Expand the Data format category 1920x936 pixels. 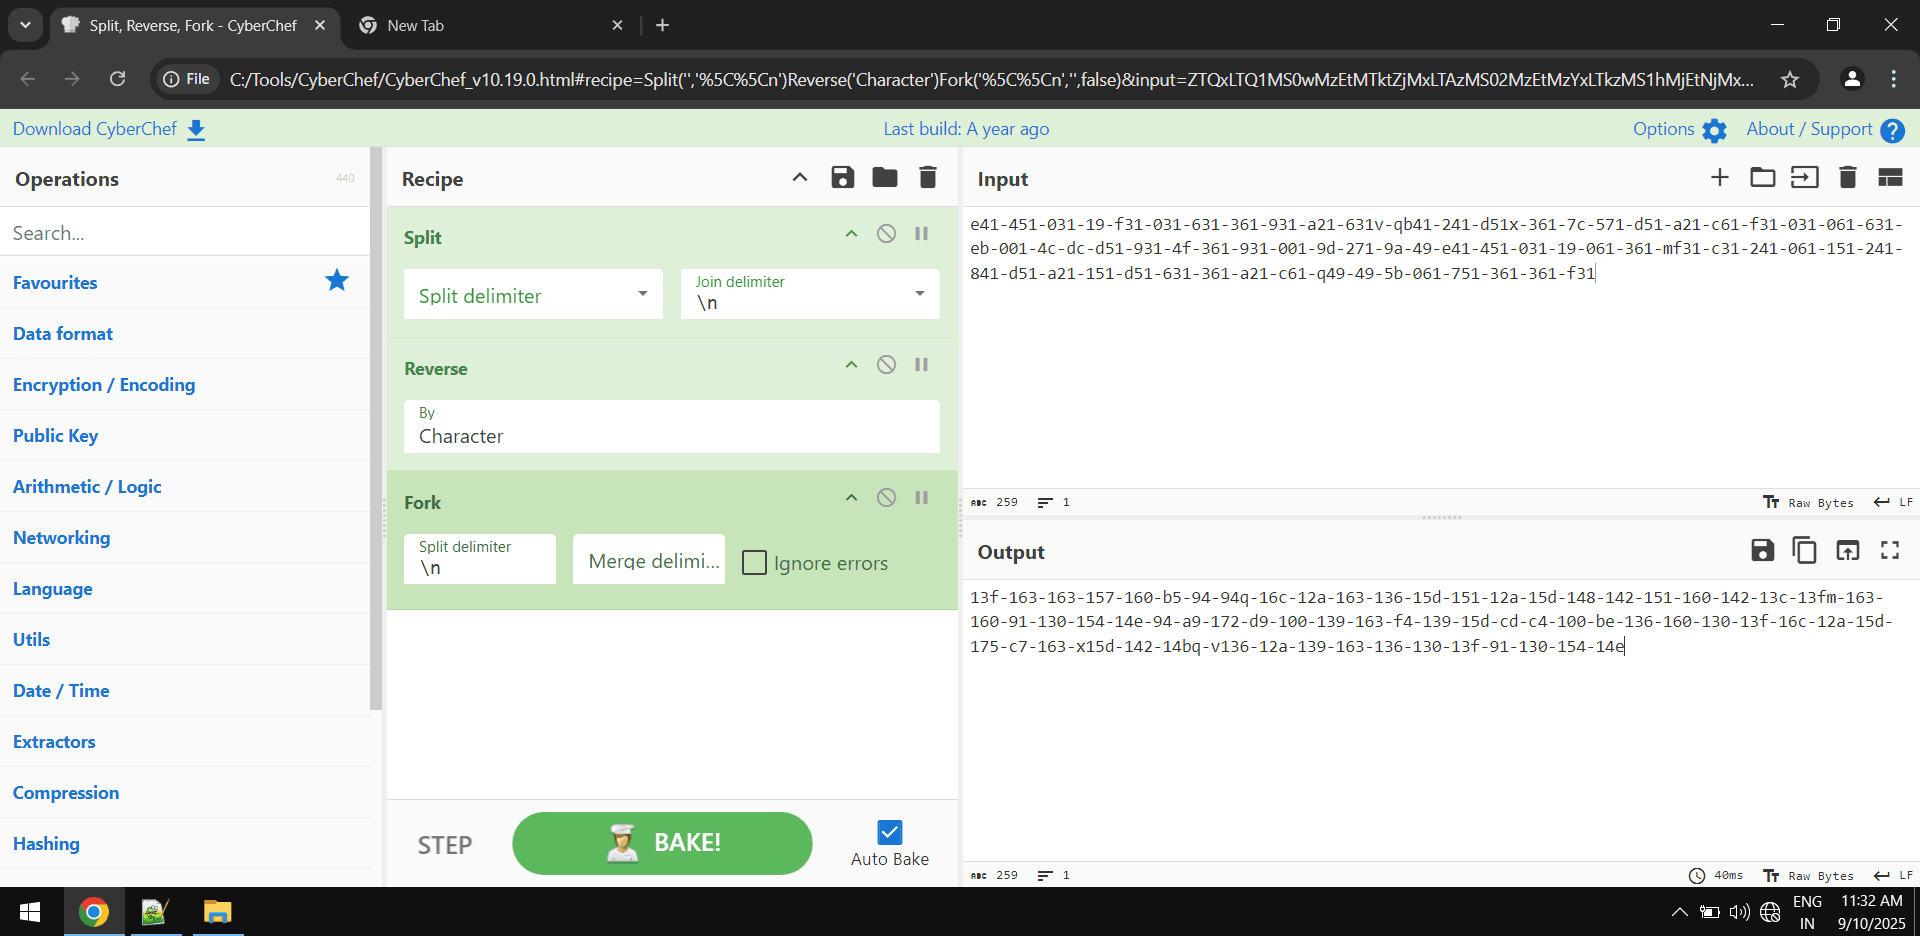(185, 333)
